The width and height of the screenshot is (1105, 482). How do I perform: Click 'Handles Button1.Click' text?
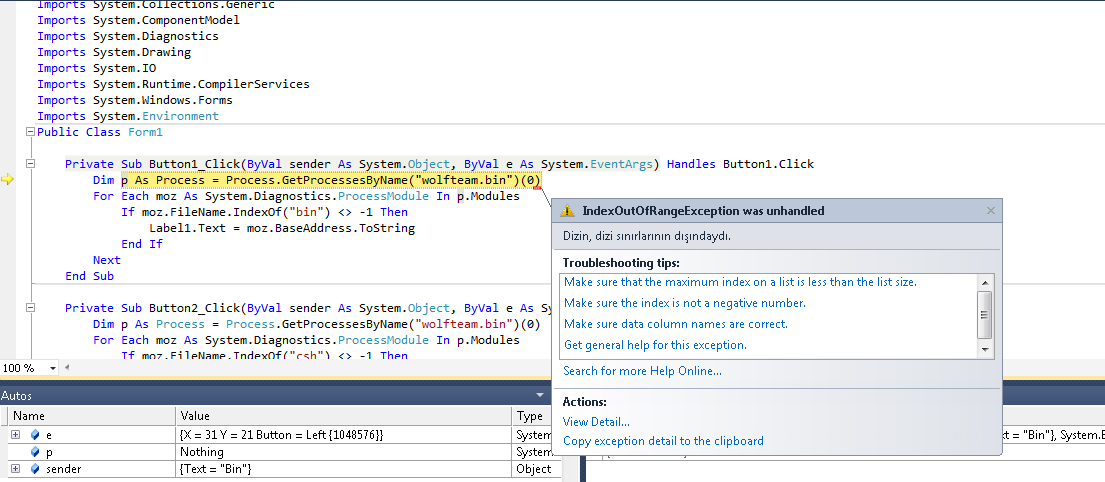[740, 164]
